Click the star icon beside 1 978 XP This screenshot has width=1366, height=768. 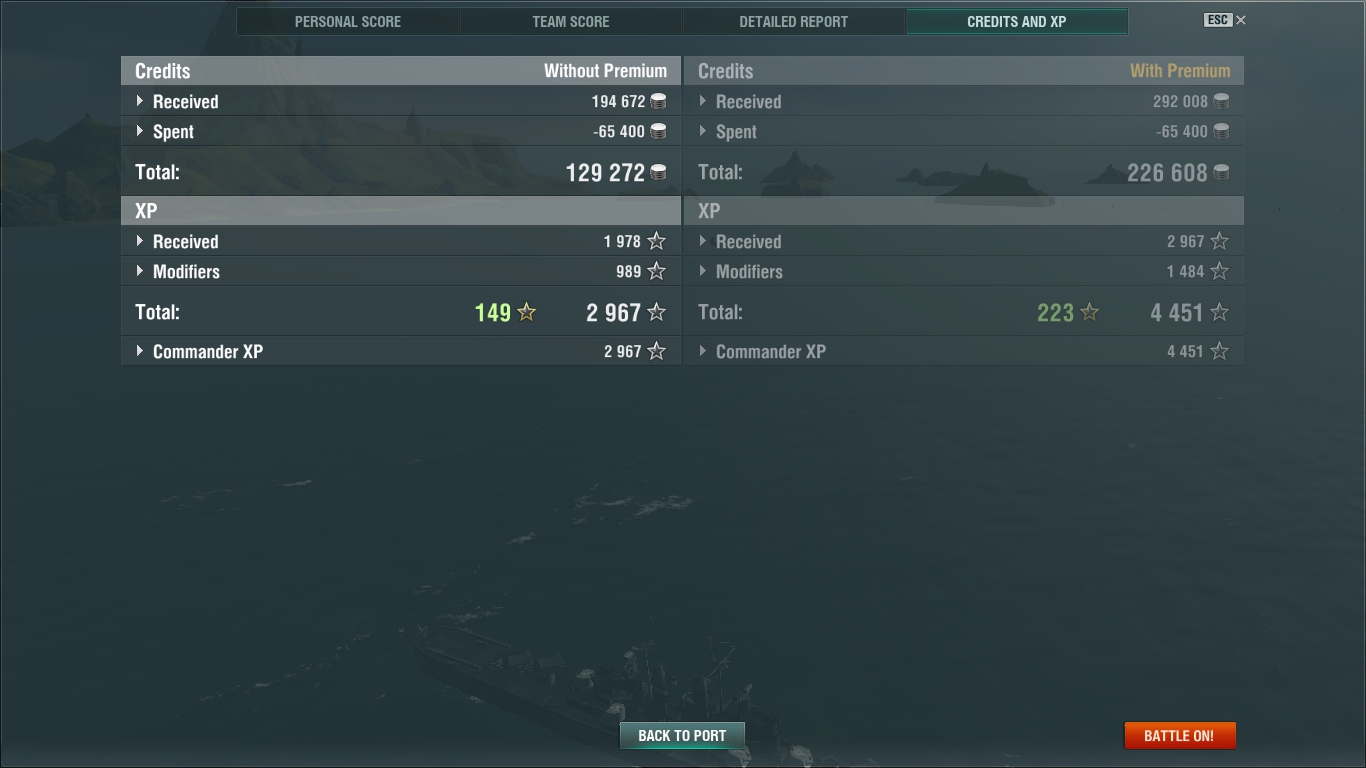(656, 241)
